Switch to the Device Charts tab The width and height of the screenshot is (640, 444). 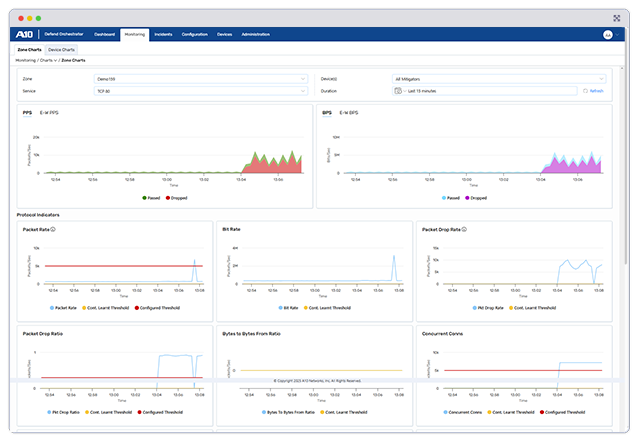point(62,48)
